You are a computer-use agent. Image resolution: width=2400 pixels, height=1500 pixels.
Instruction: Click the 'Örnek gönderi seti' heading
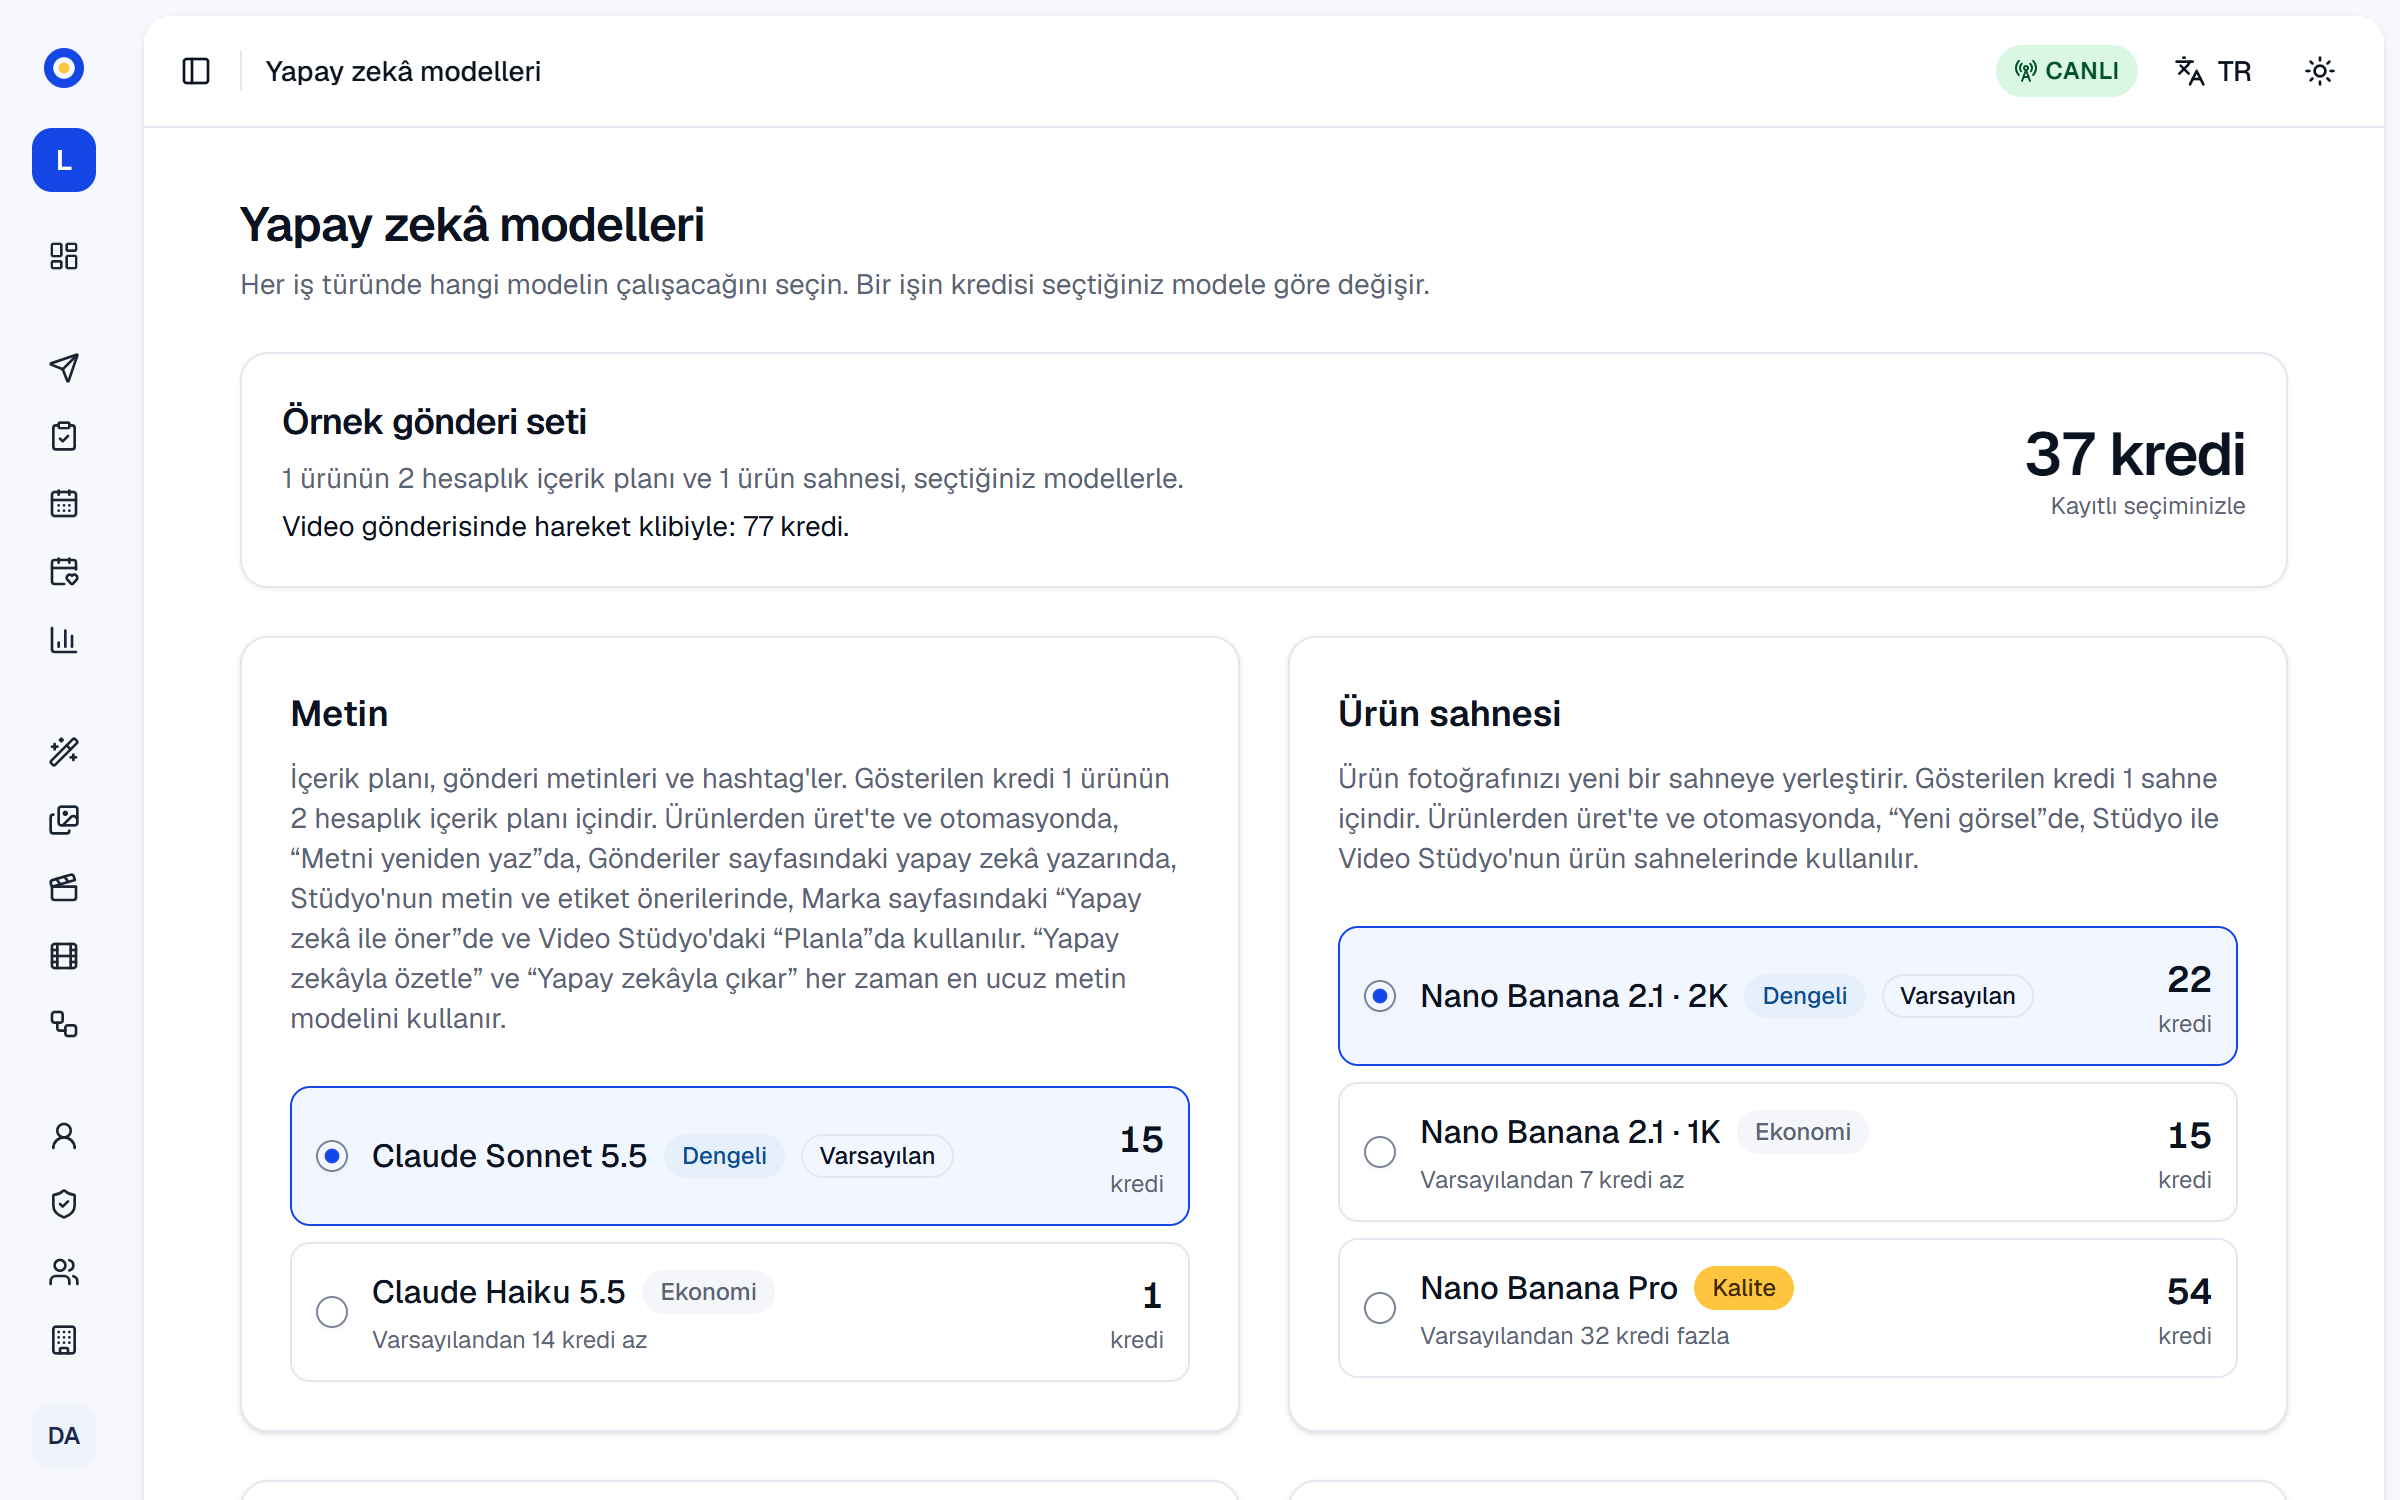tap(434, 422)
